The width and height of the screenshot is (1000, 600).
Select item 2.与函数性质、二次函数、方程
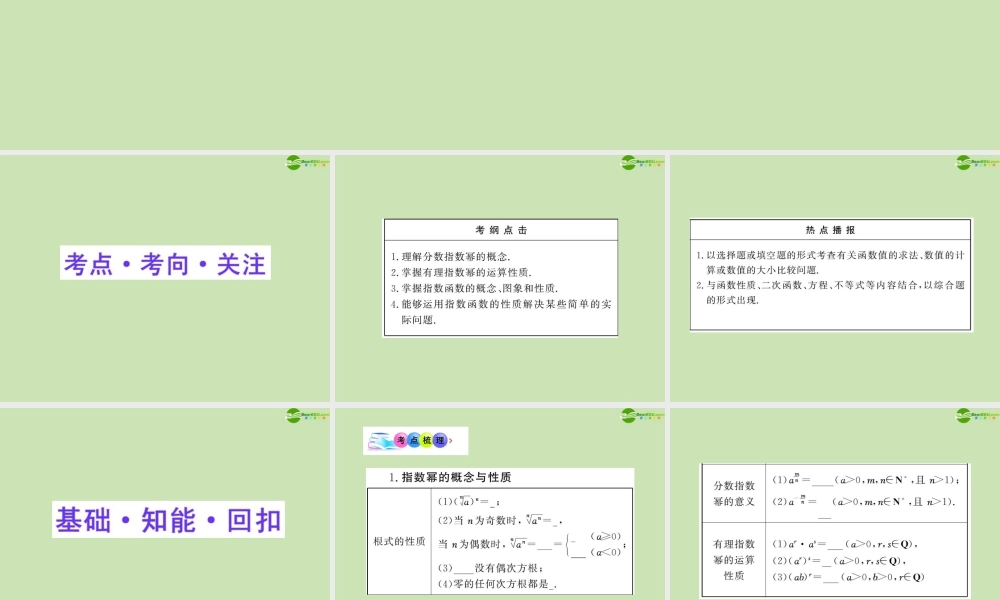(x=830, y=293)
